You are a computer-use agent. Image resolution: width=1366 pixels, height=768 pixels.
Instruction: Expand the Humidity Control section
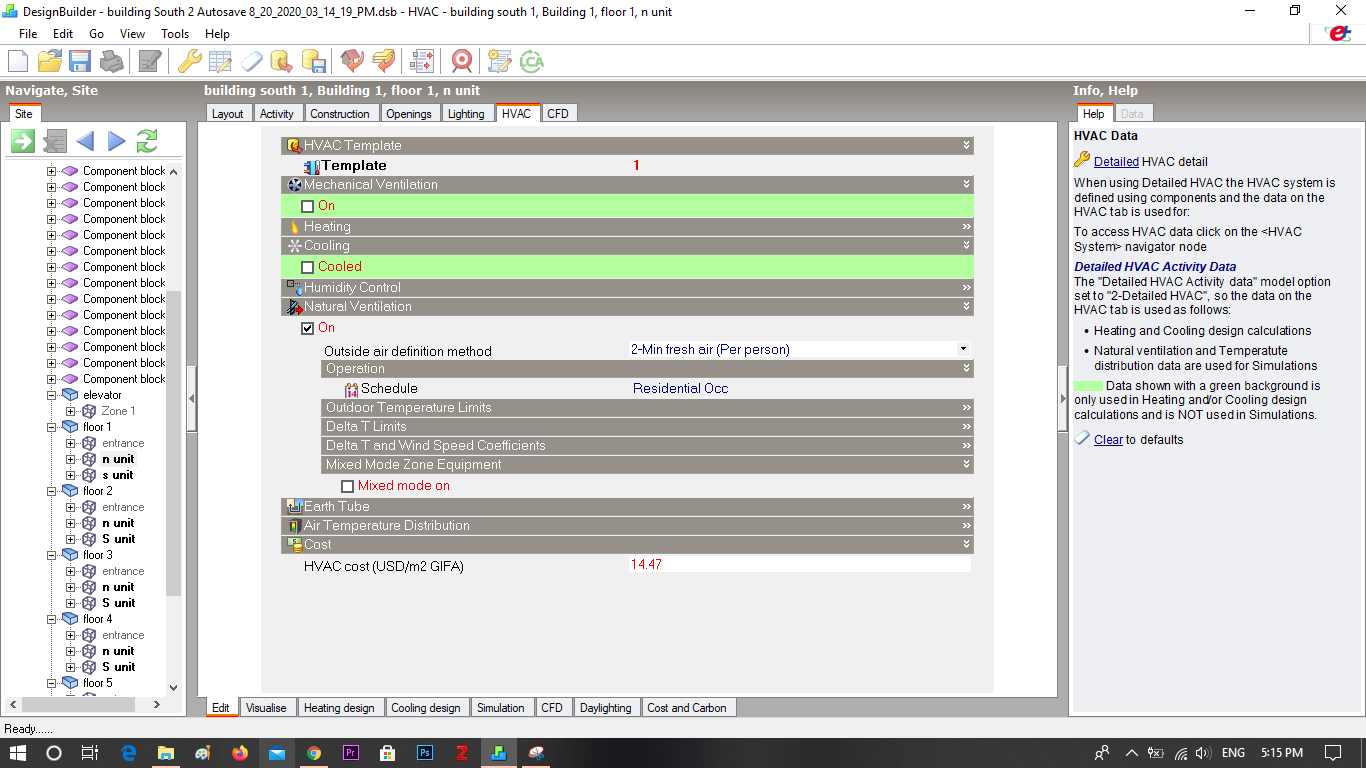(627, 287)
